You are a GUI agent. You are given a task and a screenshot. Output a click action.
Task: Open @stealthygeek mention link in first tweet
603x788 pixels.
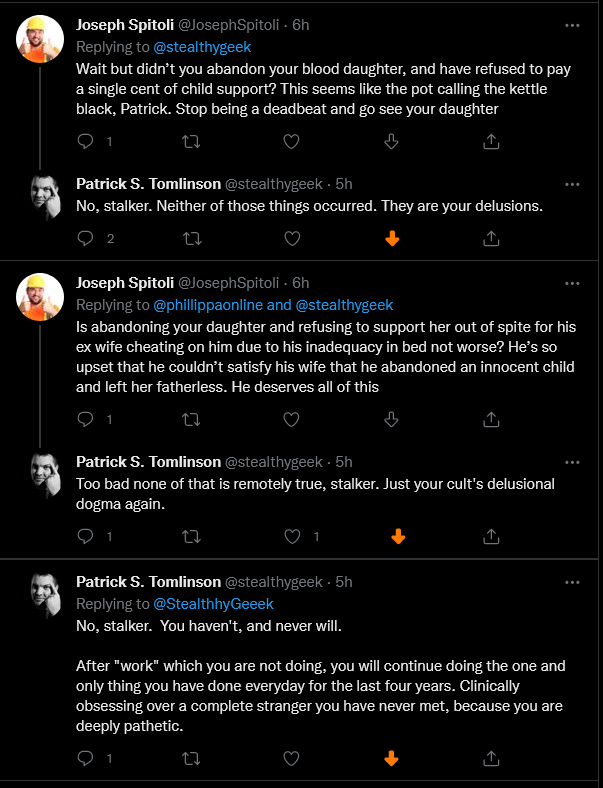[202, 47]
